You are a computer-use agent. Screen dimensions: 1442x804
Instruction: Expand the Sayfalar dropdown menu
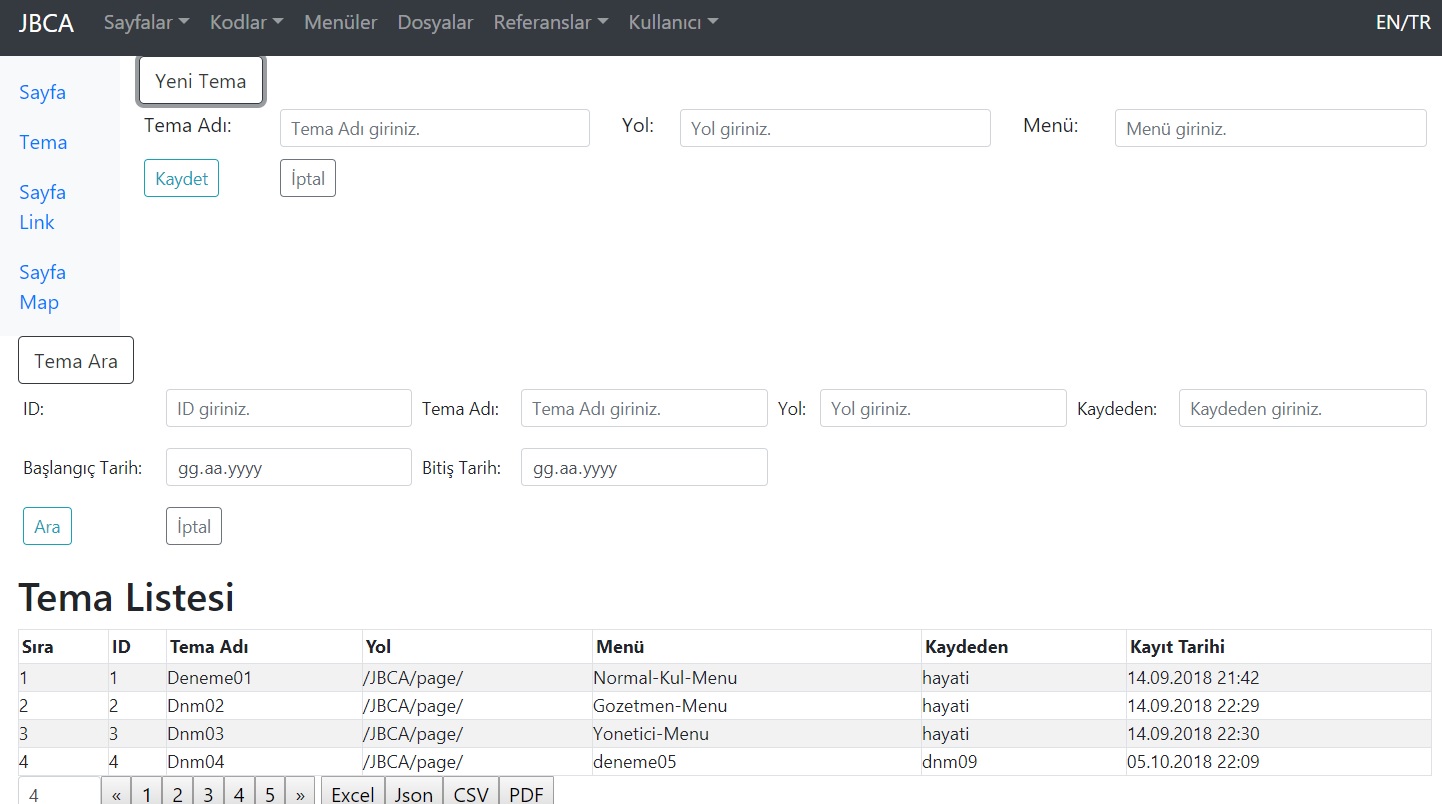pyautogui.click(x=144, y=22)
